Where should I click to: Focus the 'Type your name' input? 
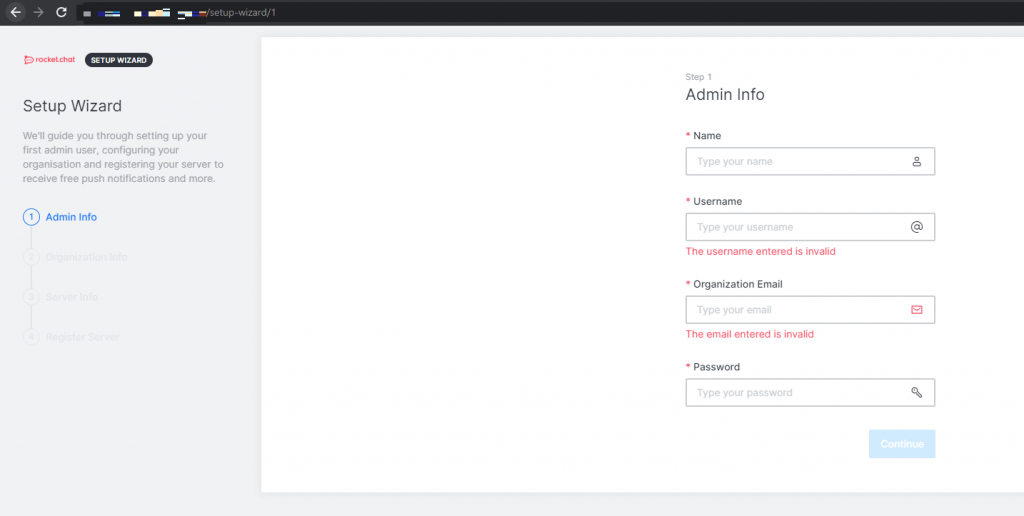click(810, 161)
